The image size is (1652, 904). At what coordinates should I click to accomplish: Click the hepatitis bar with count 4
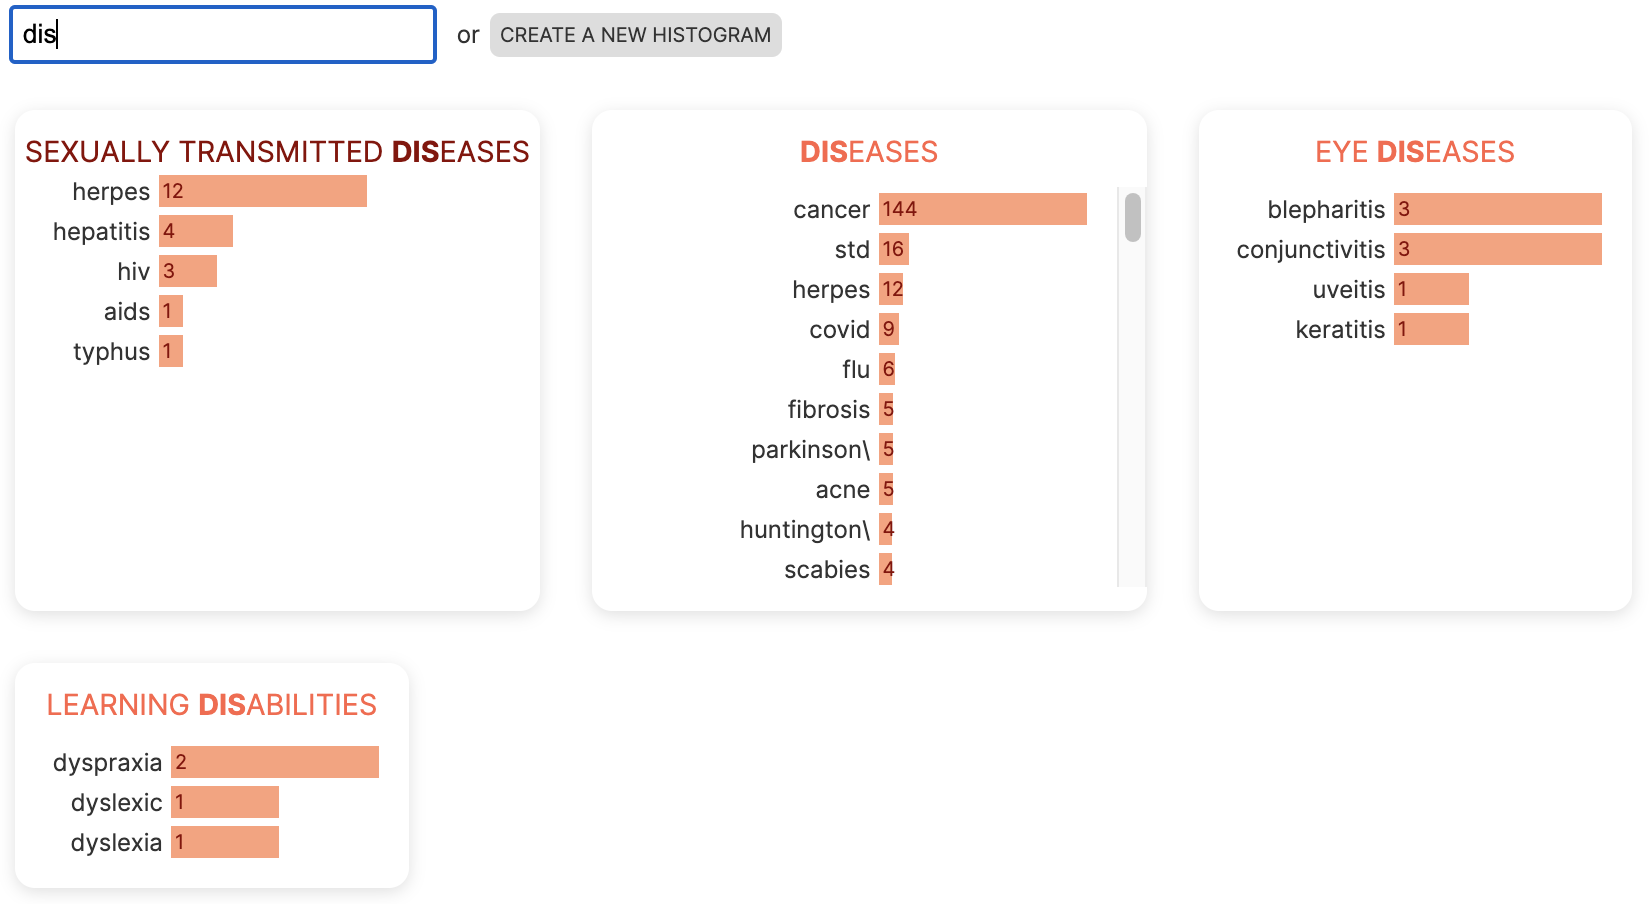pos(196,231)
